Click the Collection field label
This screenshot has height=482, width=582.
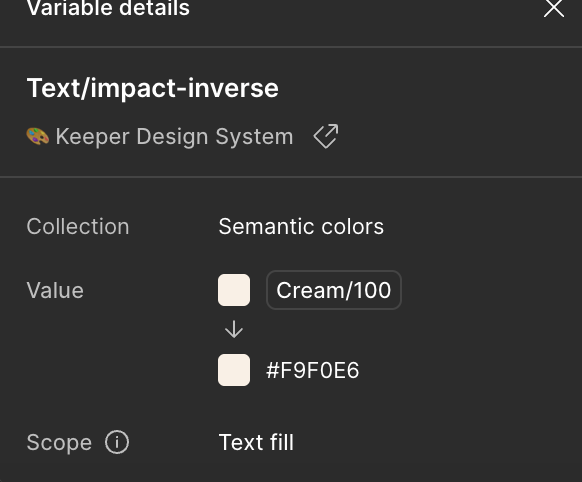[78, 226]
